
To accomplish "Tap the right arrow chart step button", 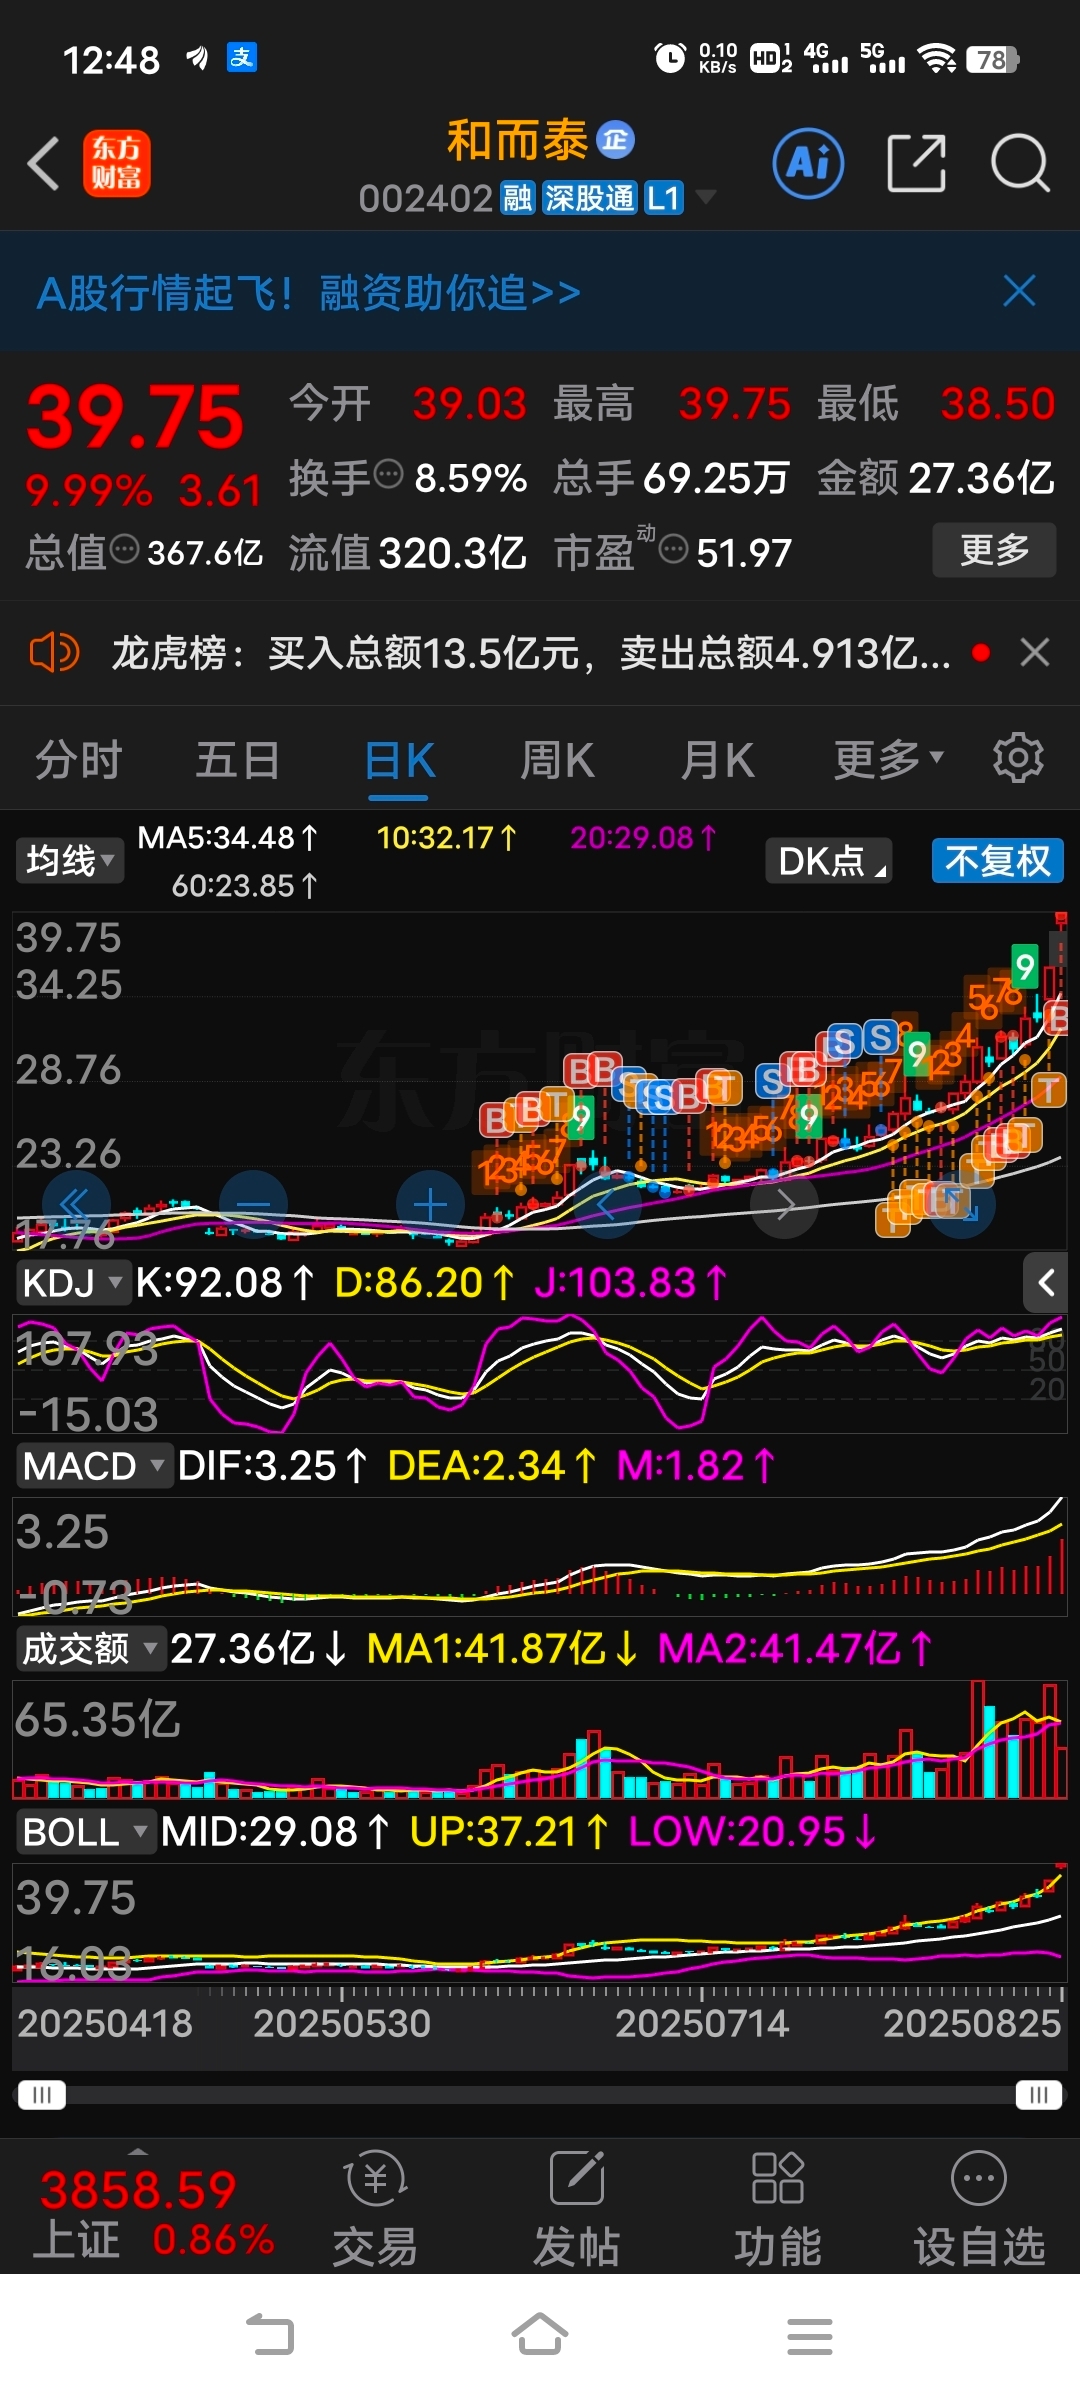I will click(785, 1205).
